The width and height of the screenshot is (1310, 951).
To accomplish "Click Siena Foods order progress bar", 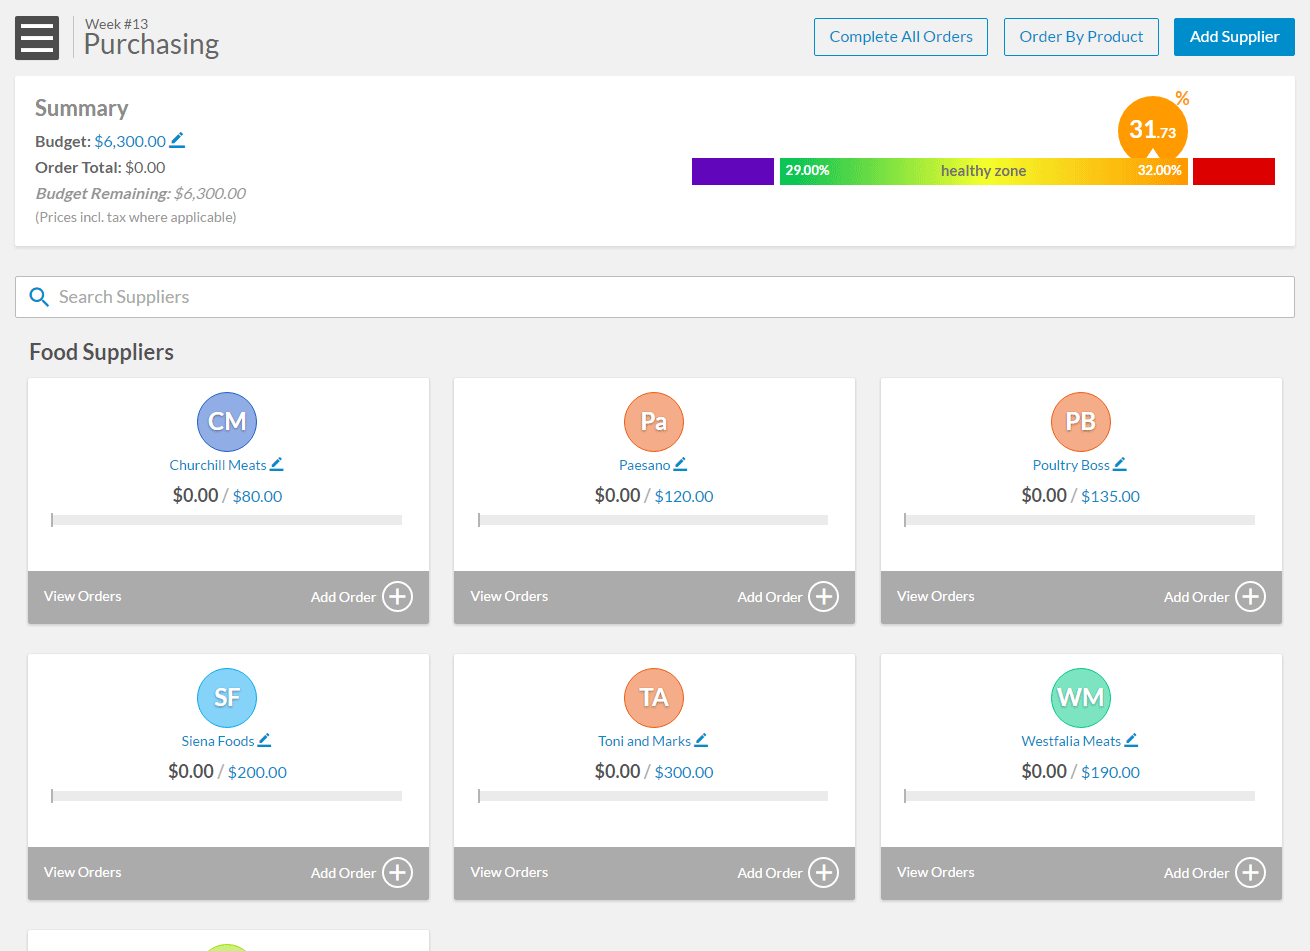I will 227,796.
